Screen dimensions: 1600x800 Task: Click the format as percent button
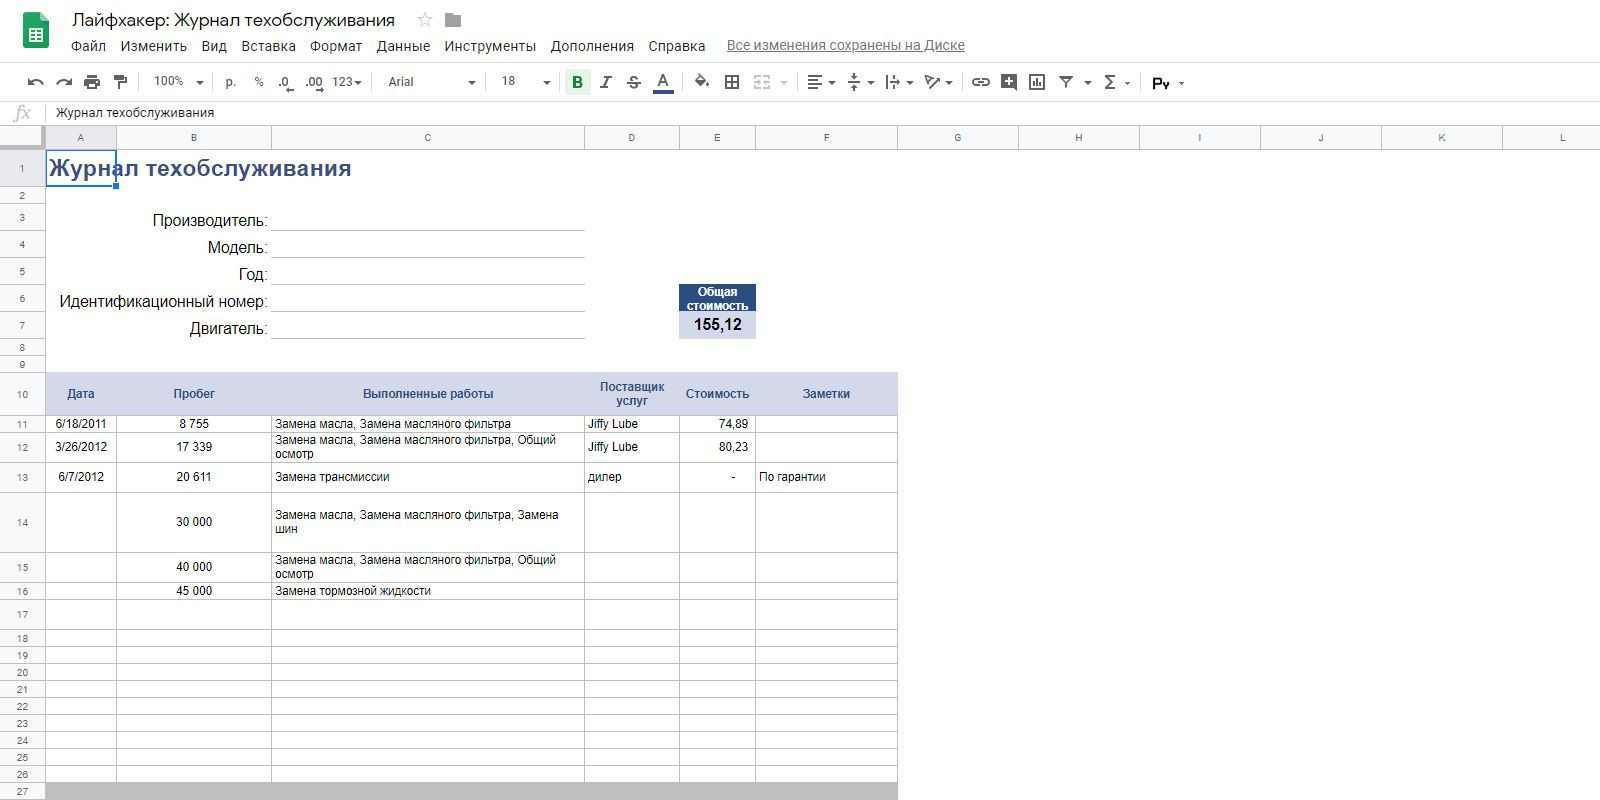259,82
